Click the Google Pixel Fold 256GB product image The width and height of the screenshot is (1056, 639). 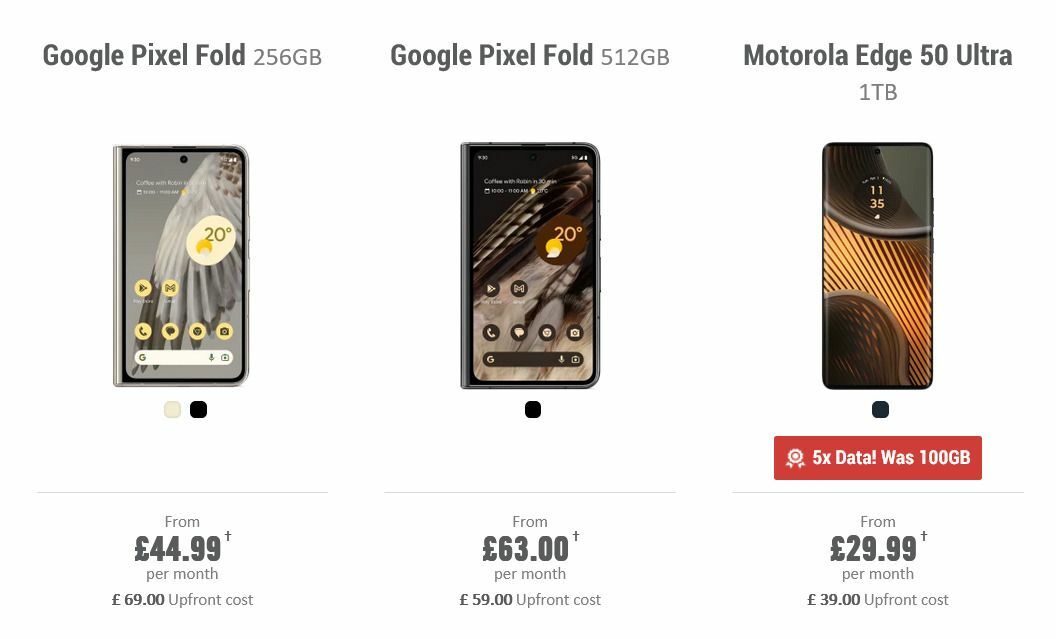coord(181,265)
